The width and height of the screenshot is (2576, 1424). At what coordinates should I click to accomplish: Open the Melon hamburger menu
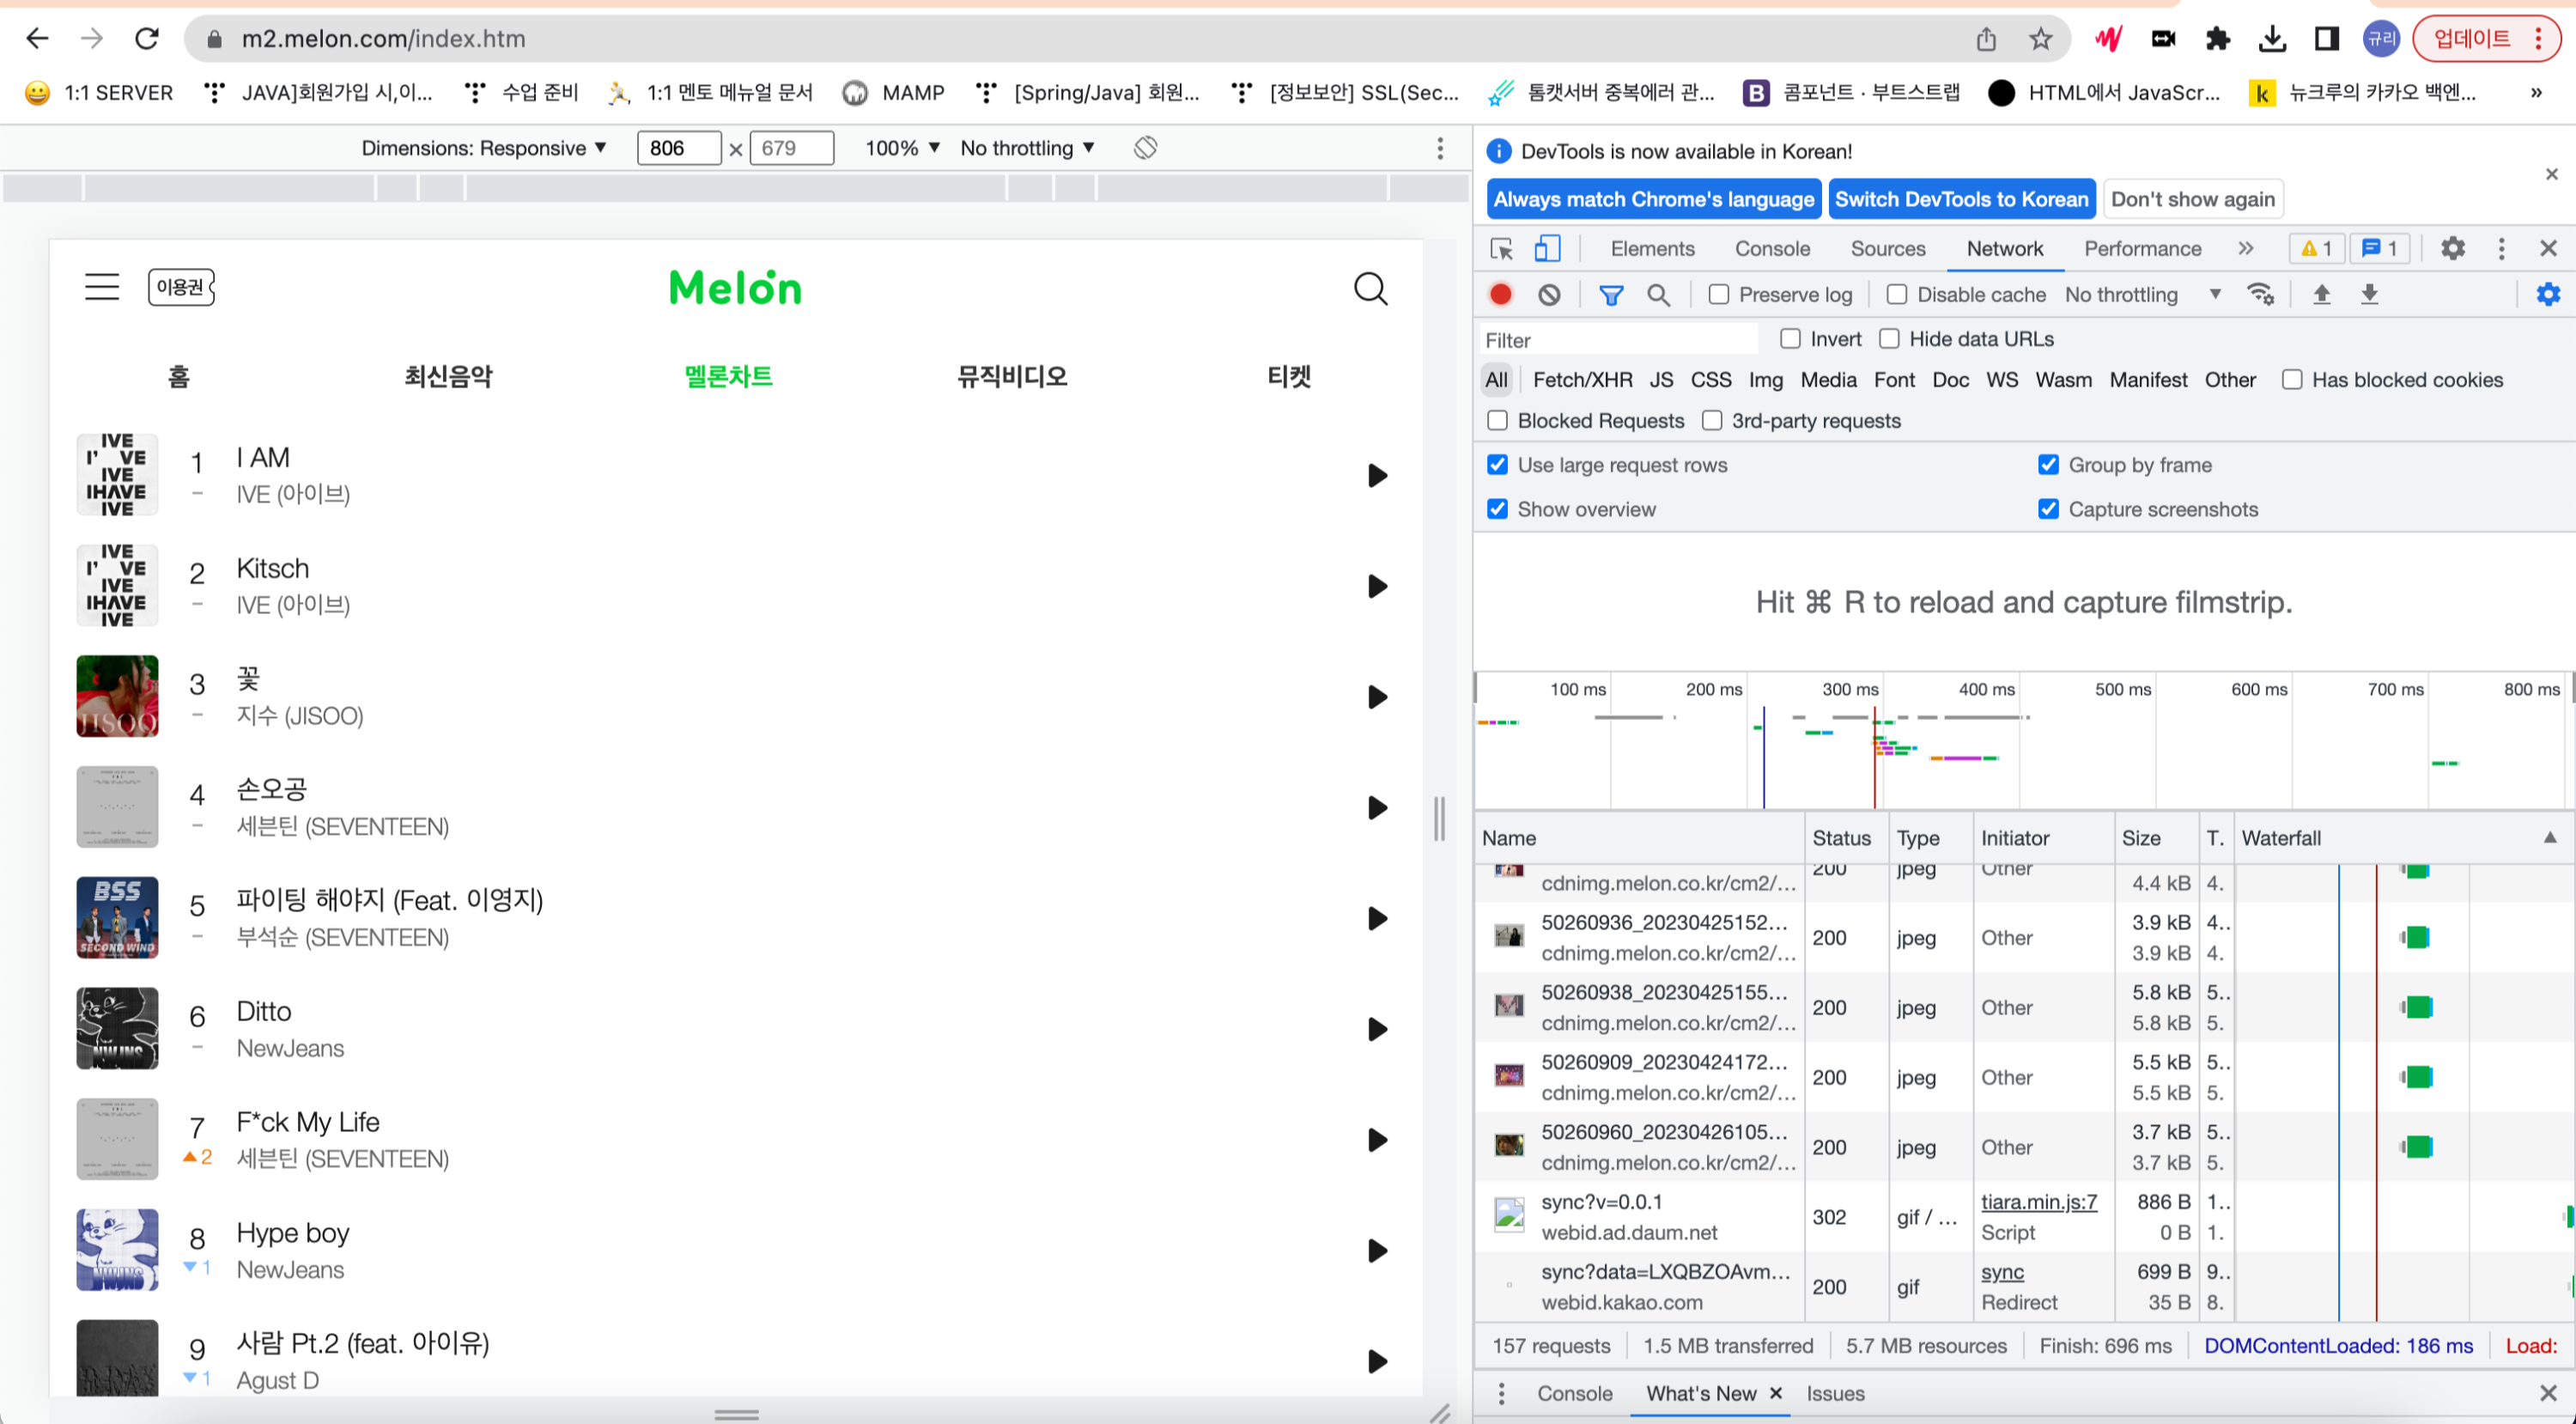click(102, 287)
